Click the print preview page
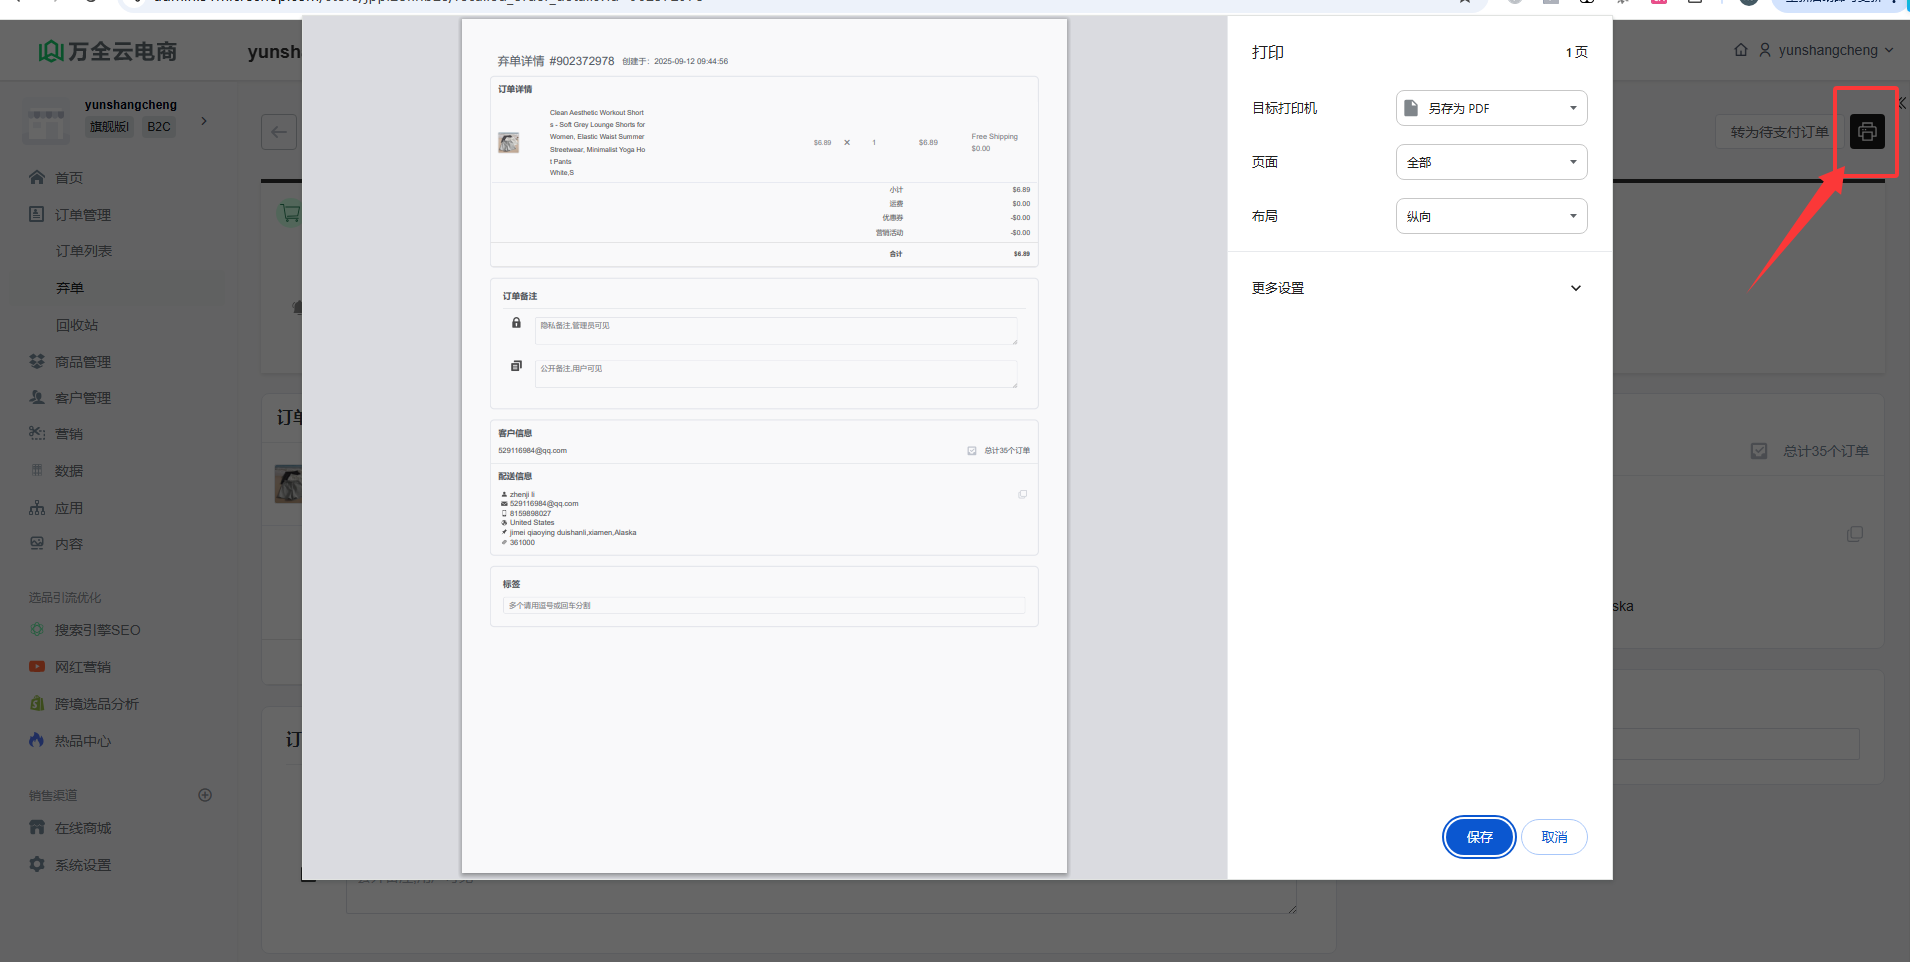Image resolution: width=1910 pixels, height=962 pixels. point(764,445)
